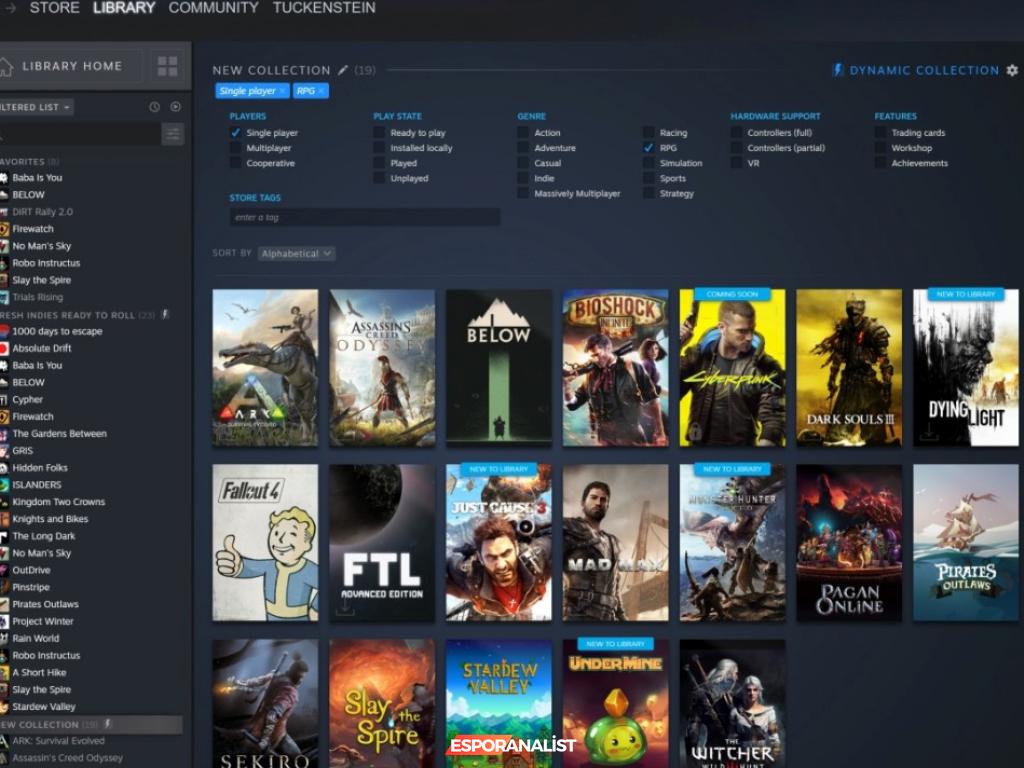Open Absolute Drift in sidebar
This screenshot has width=1024, height=768.
click(x=42, y=348)
